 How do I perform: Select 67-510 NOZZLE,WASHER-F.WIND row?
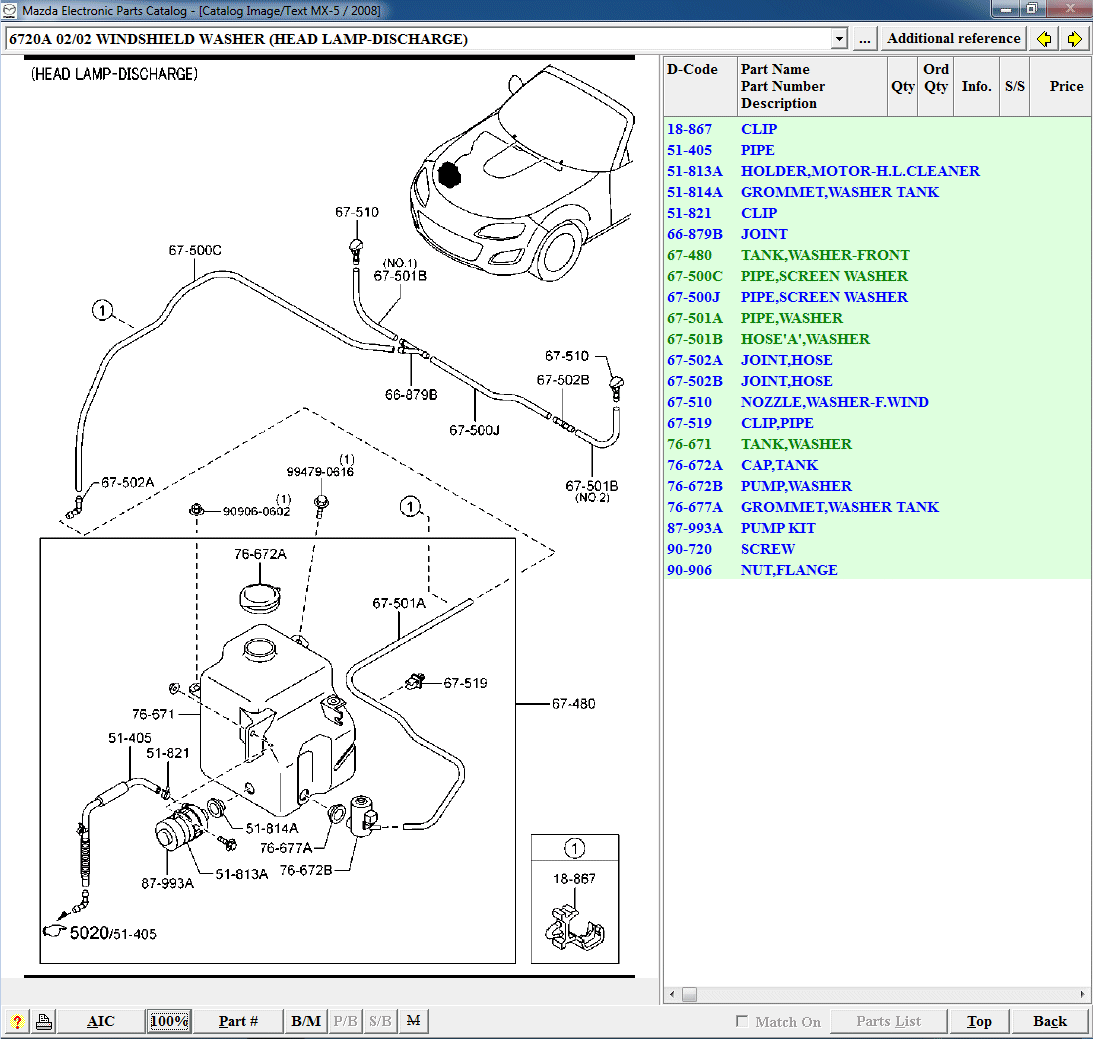pos(877,402)
